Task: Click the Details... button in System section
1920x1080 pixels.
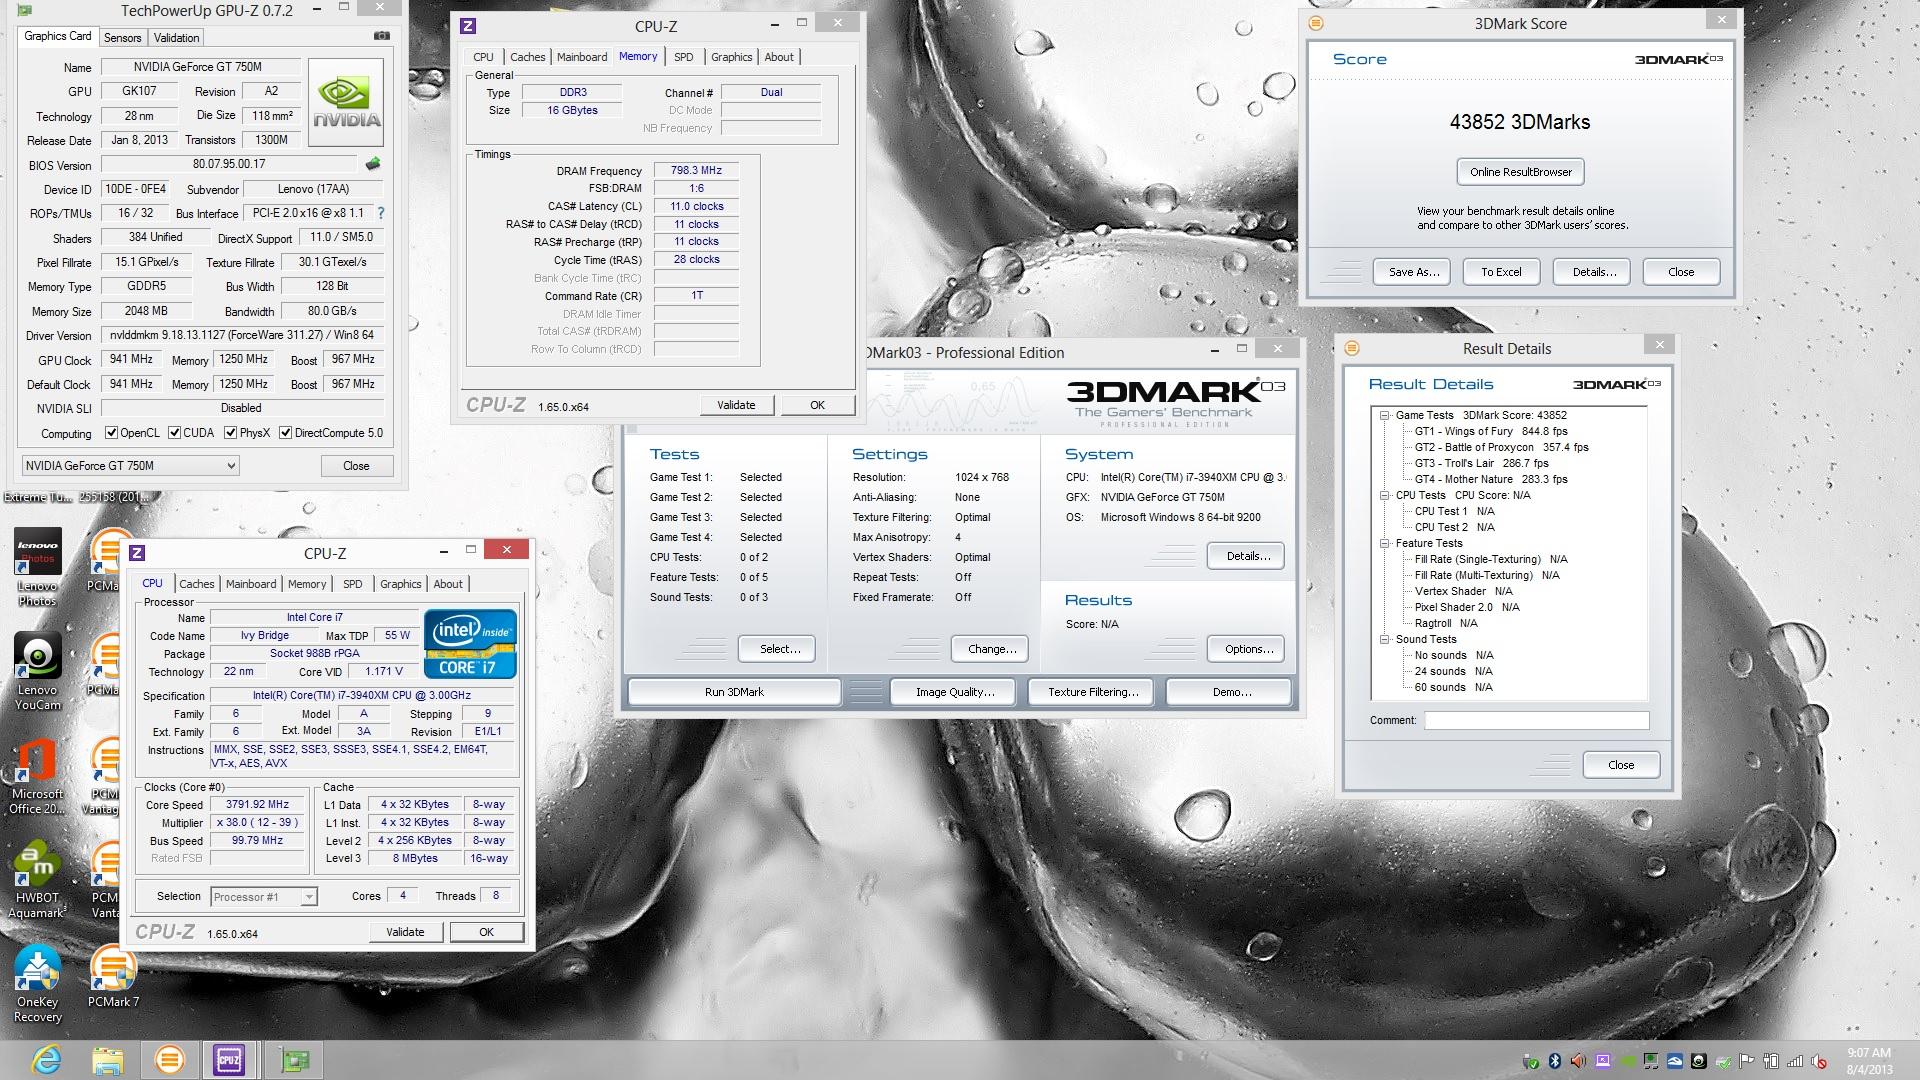Action: (1248, 556)
